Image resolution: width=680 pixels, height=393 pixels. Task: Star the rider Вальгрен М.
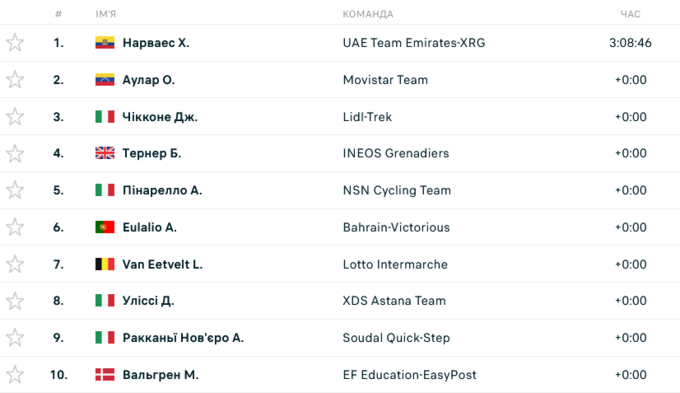tap(15, 374)
